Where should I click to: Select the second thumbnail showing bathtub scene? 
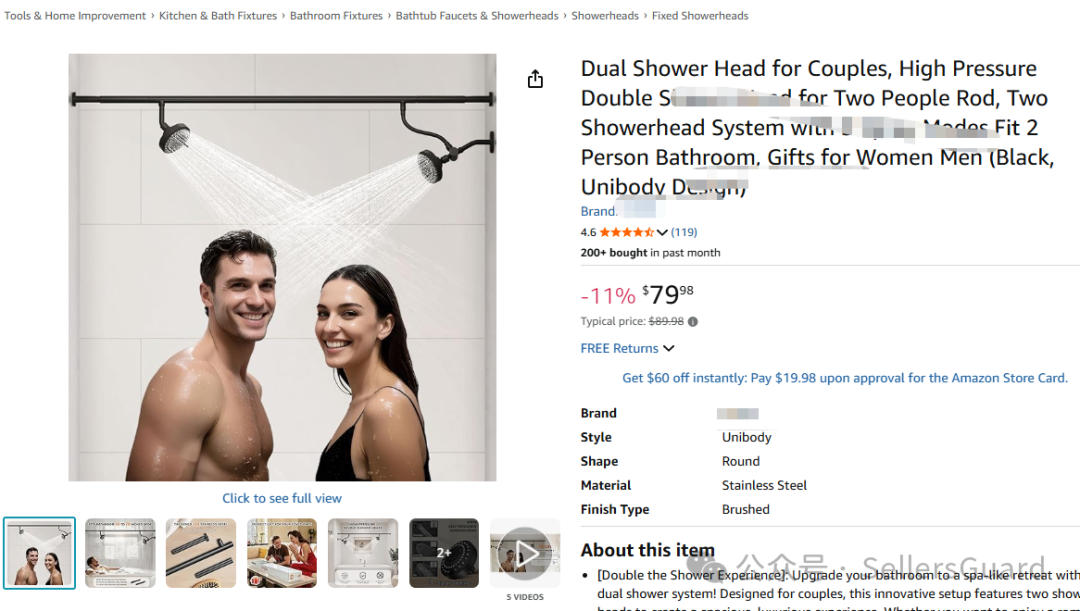121,553
